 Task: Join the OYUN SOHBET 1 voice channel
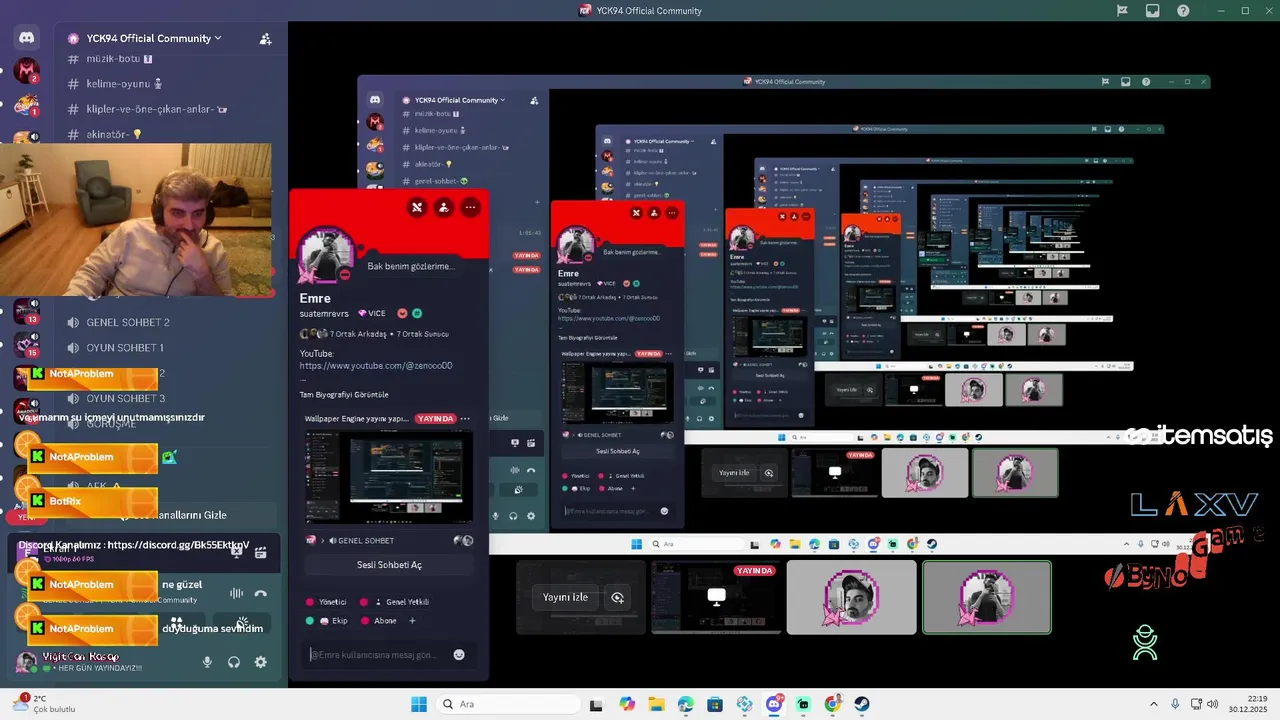(115, 348)
